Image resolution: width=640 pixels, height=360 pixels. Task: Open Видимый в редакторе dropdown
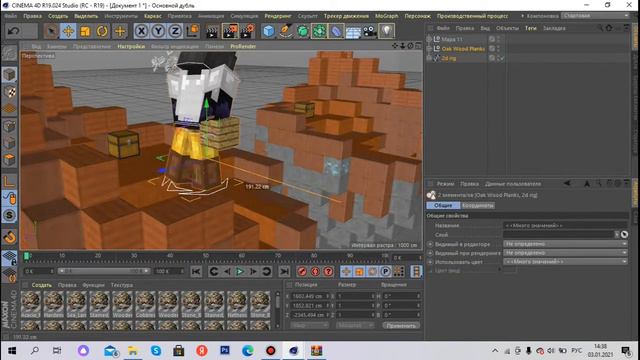[x=565, y=244]
